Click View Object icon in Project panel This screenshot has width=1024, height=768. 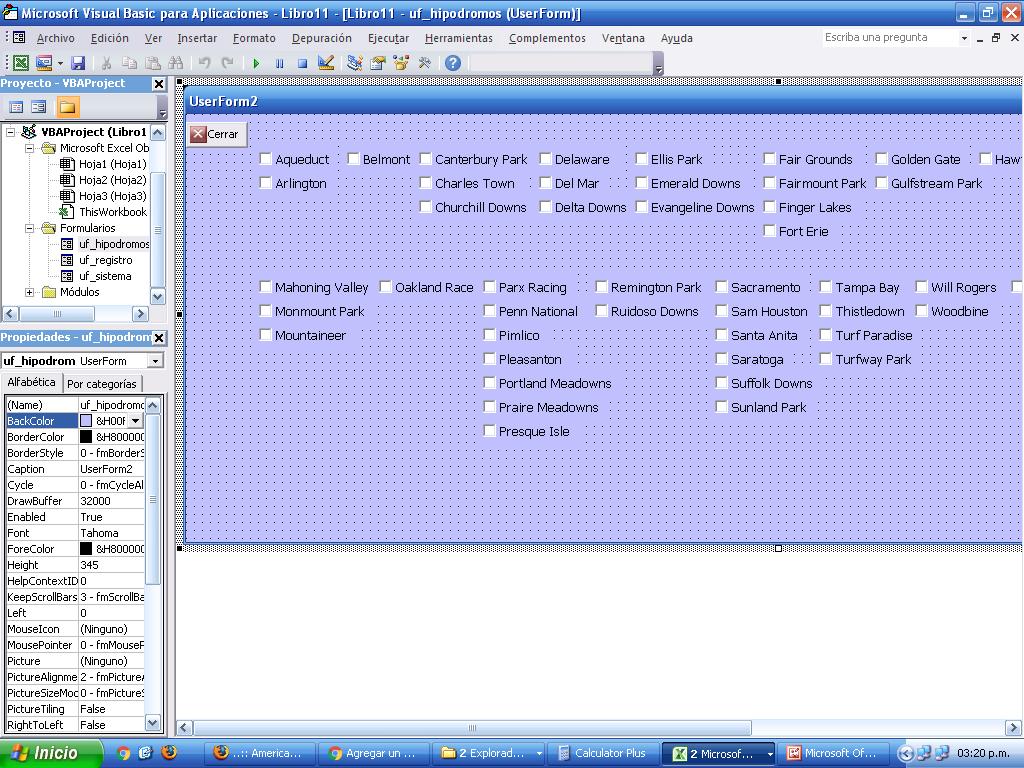click(x=39, y=106)
